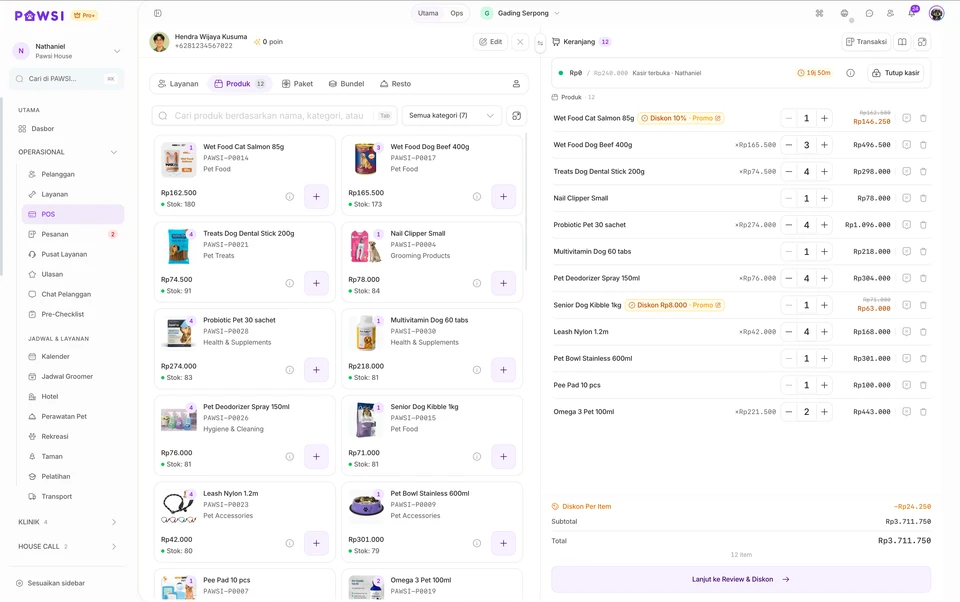Open note icon for Leash Nylon cart row
This screenshot has height=602, width=960.
(x=907, y=331)
